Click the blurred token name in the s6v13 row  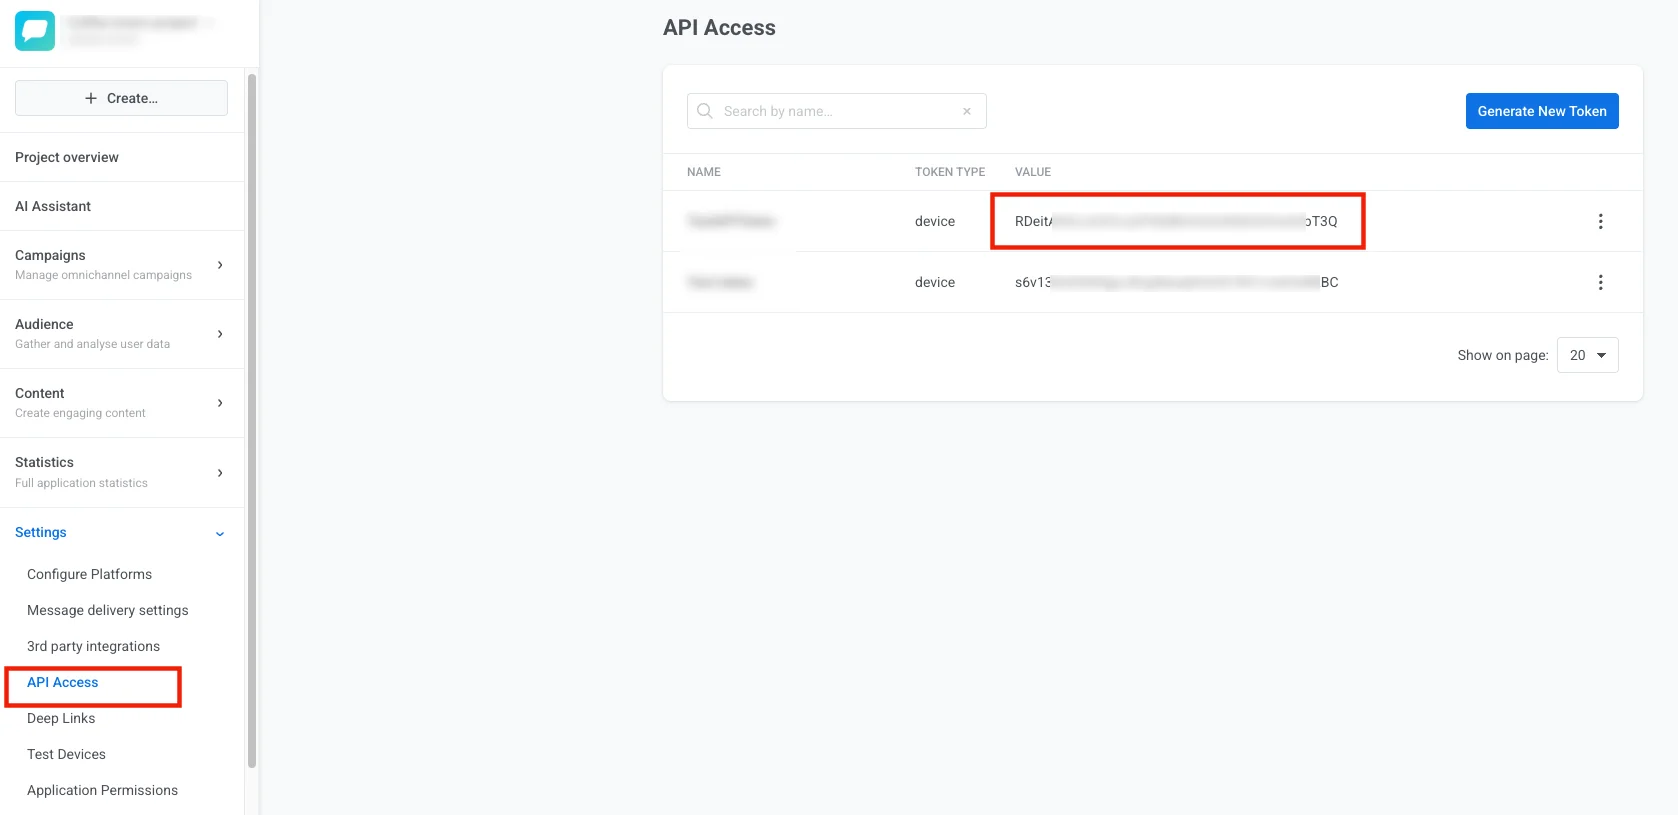[x=720, y=282]
